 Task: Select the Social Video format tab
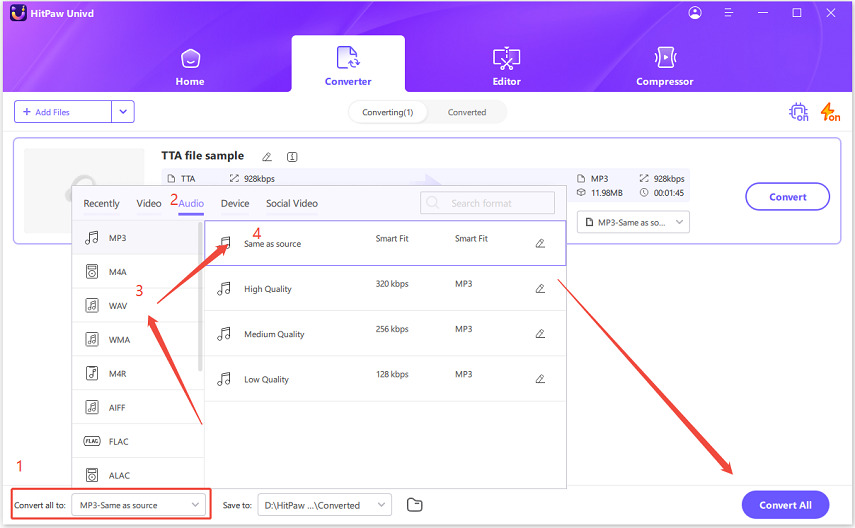coord(292,203)
